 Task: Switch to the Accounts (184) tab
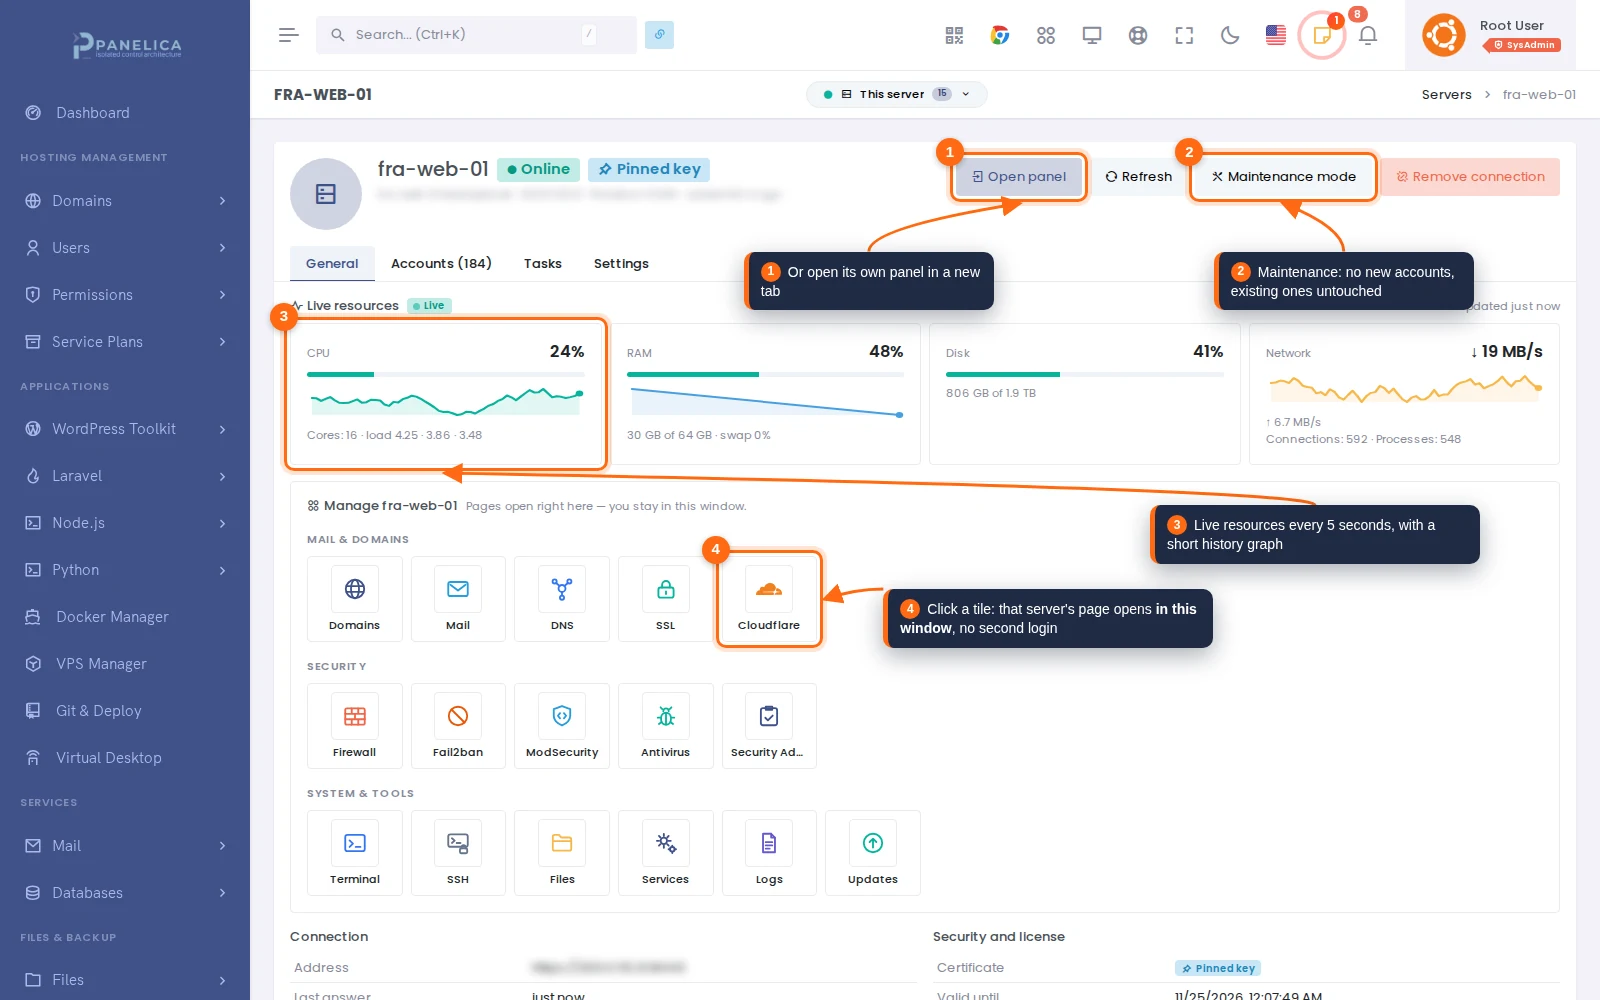point(441,264)
